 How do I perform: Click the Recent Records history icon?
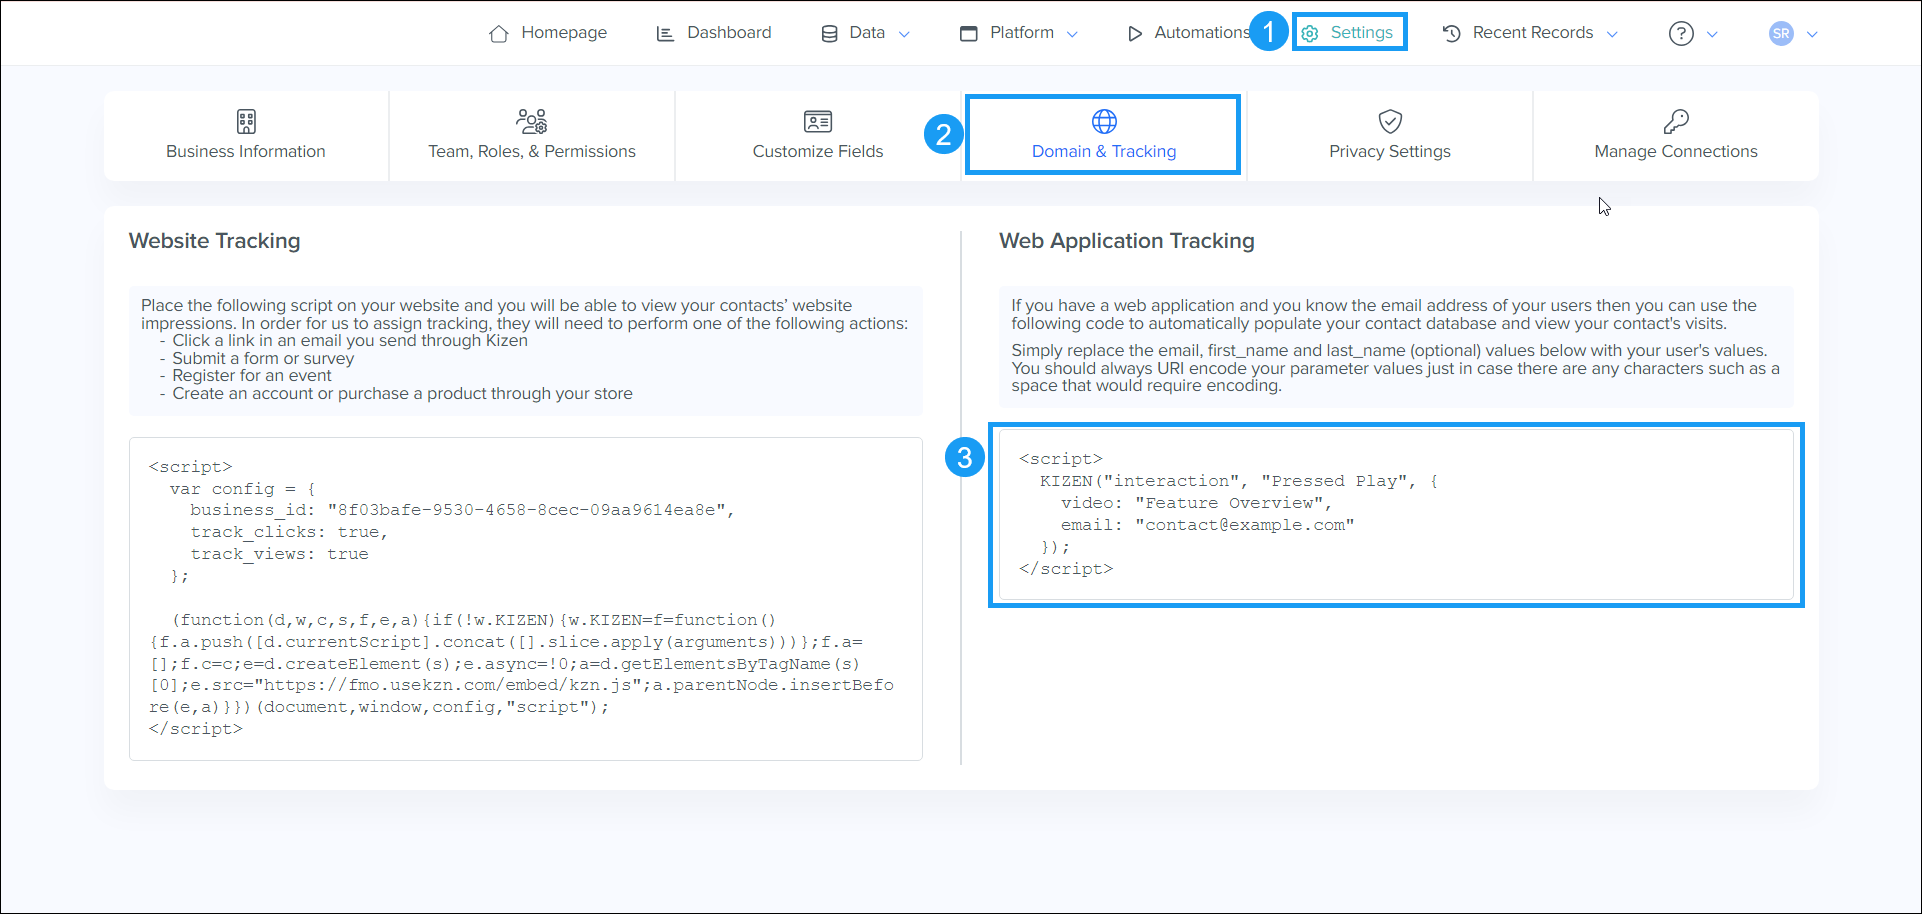coord(1452,34)
